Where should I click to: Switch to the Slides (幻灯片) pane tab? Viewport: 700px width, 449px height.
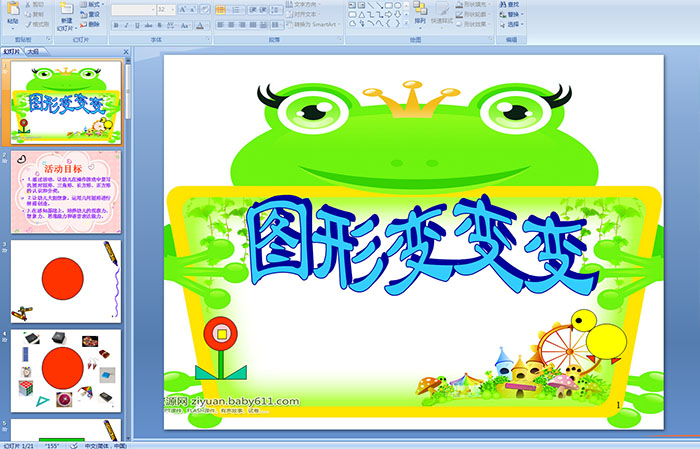[12, 52]
